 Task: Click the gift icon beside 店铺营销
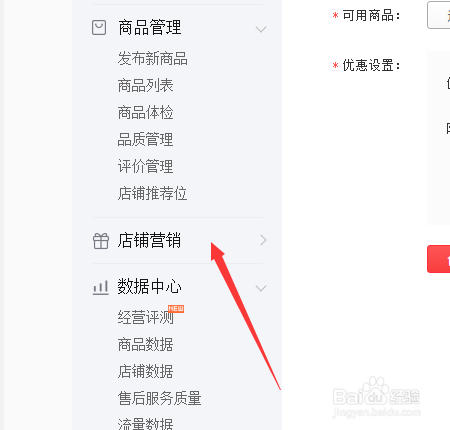[101, 241]
